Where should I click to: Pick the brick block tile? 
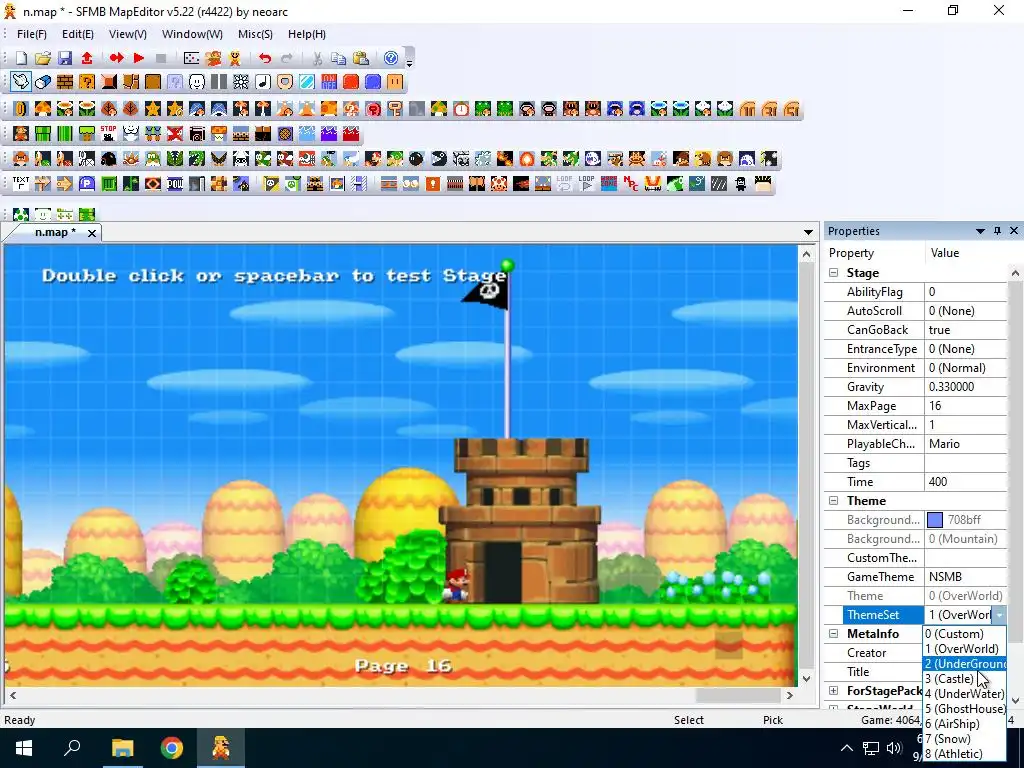pyautogui.click(x=65, y=82)
